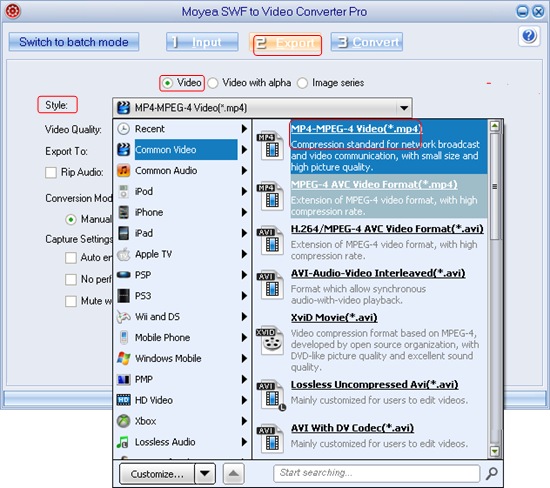Click the red Moyea app logo icon
Image resolution: width=550 pixels, height=488 pixels.
tap(13, 11)
